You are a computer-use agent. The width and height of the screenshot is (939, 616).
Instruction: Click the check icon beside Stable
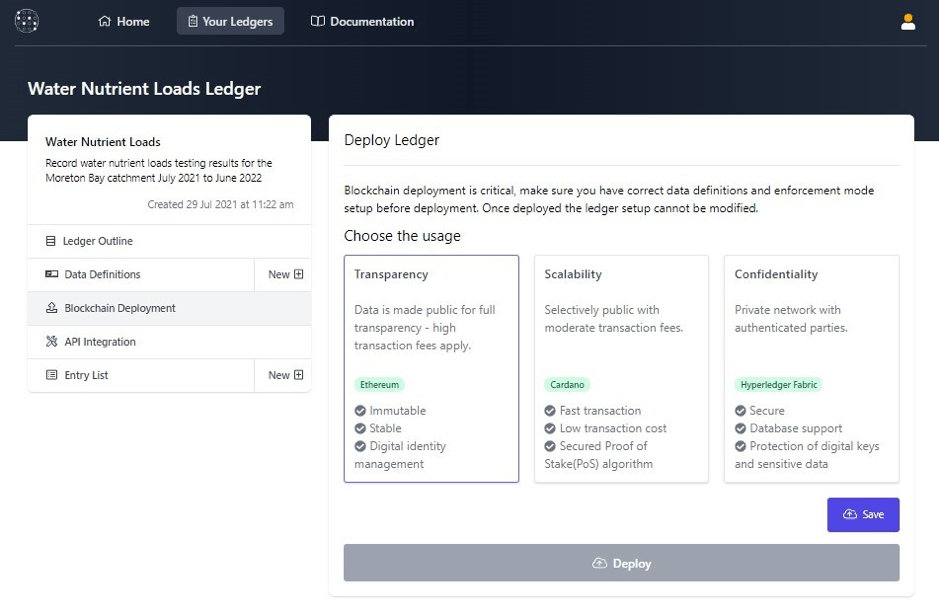(360, 429)
